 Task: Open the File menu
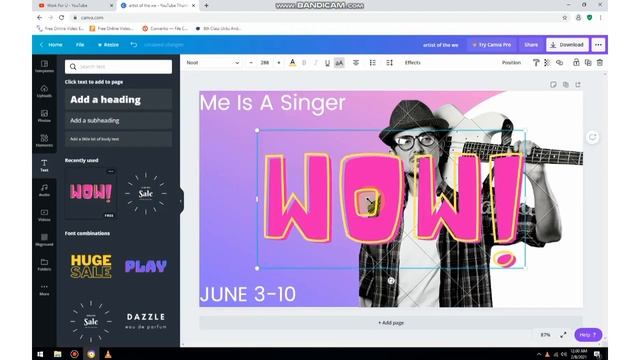click(x=80, y=44)
